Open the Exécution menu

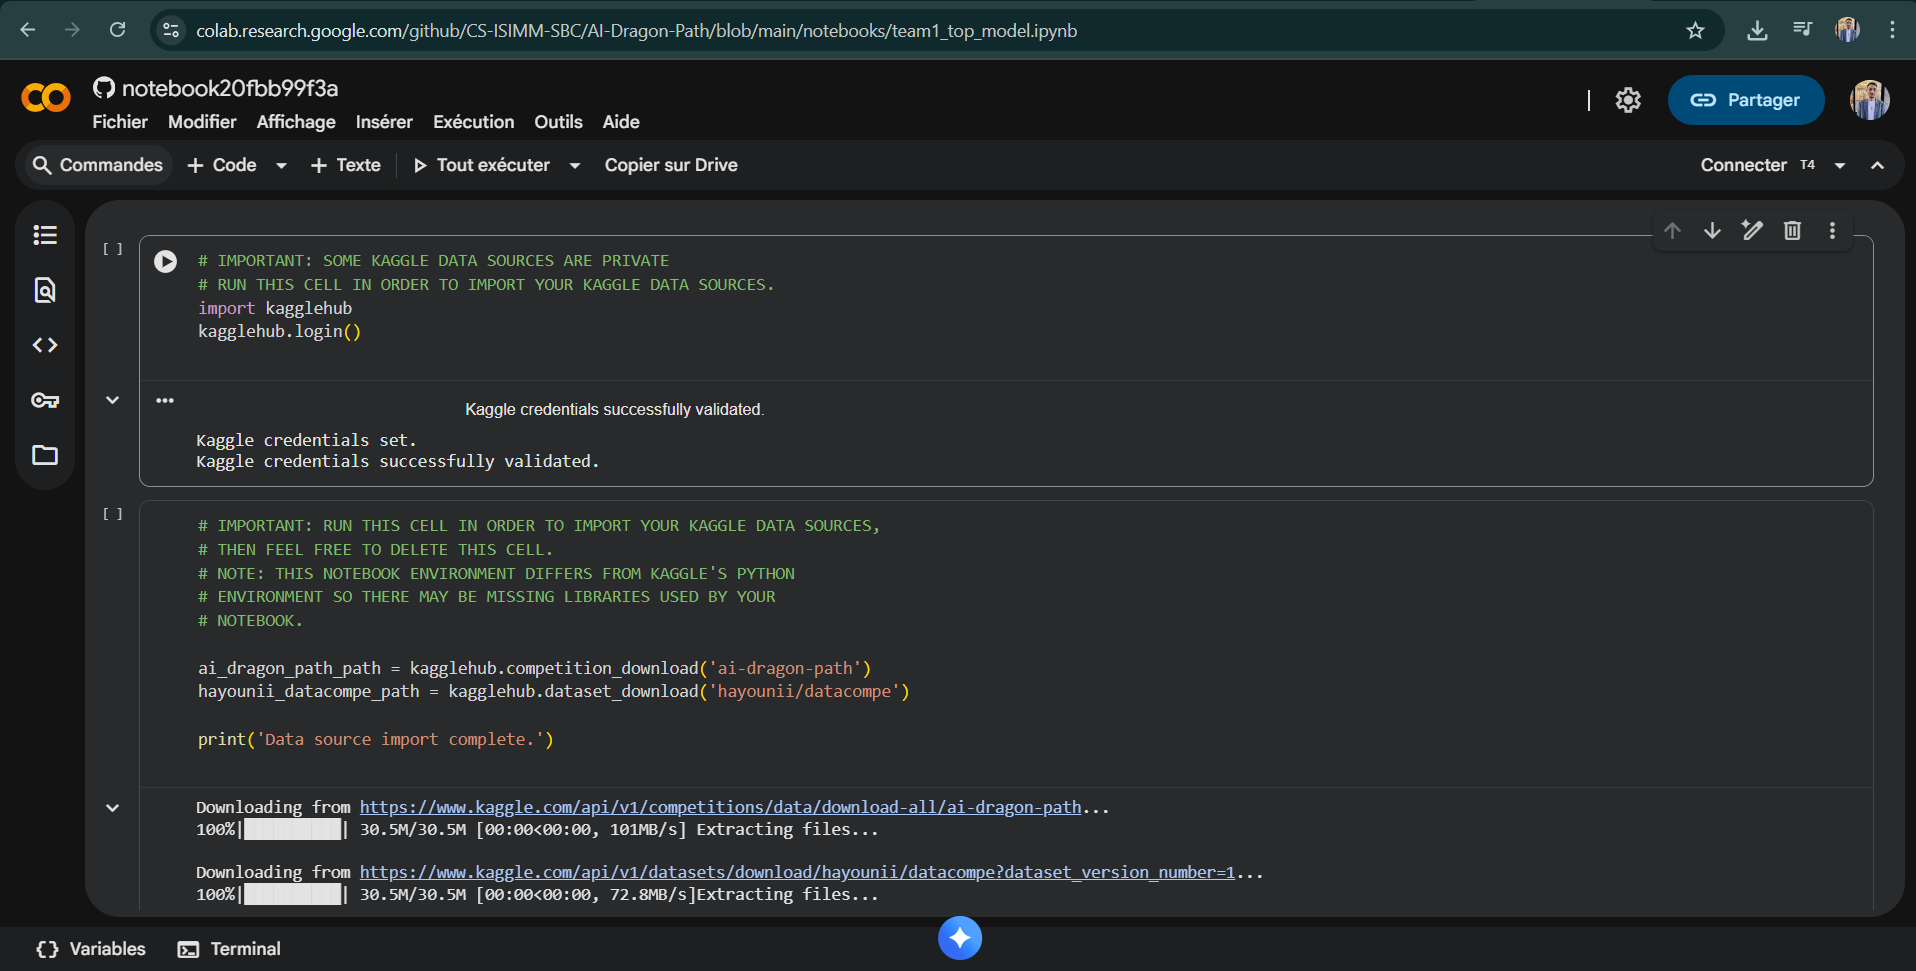pos(474,122)
